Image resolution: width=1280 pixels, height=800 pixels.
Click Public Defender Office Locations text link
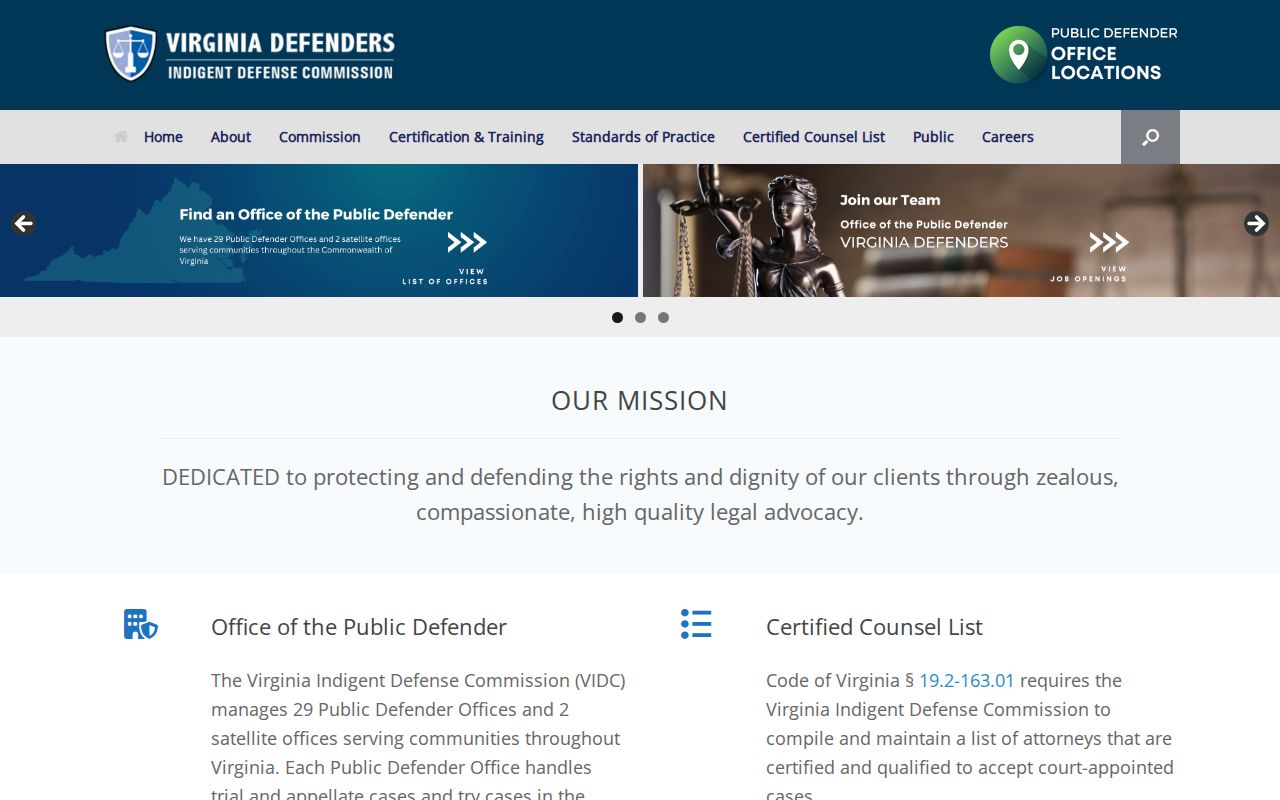1113,54
